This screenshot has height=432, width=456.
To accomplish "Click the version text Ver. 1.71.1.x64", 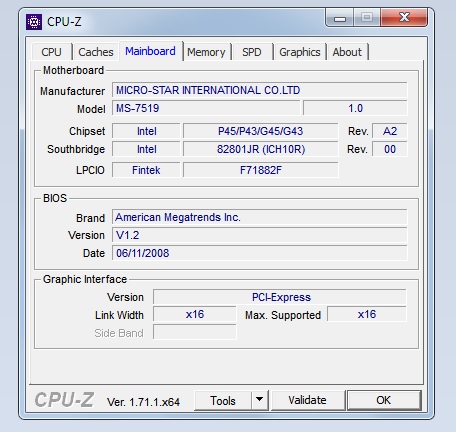I will [x=143, y=402].
